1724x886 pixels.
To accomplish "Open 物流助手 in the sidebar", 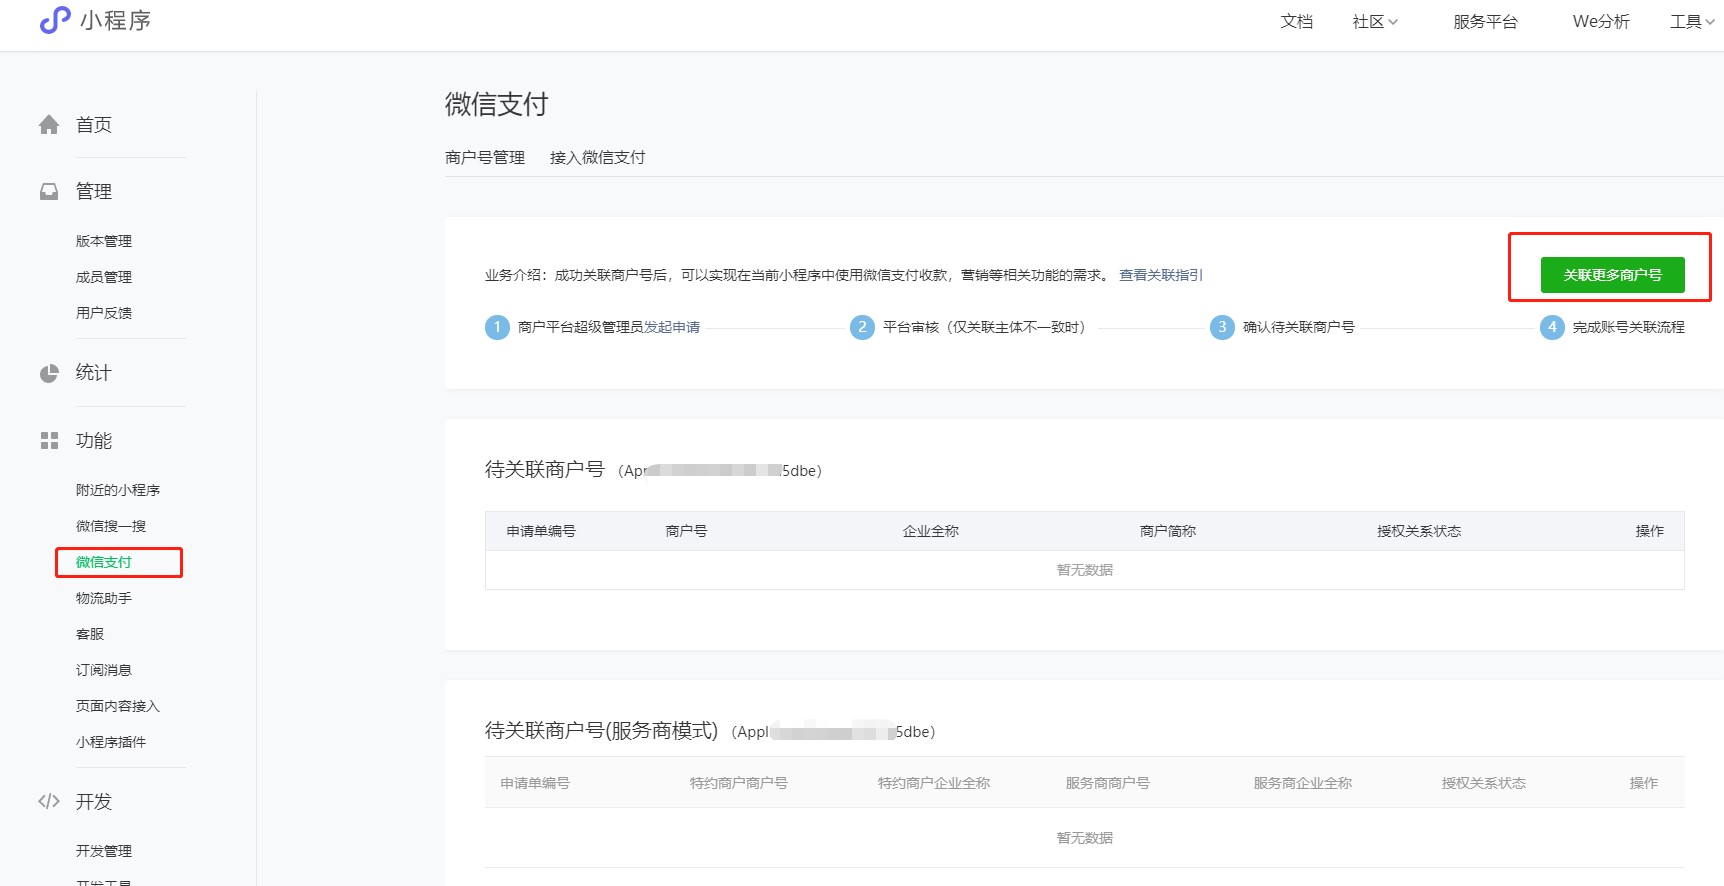I will click(x=104, y=598).
